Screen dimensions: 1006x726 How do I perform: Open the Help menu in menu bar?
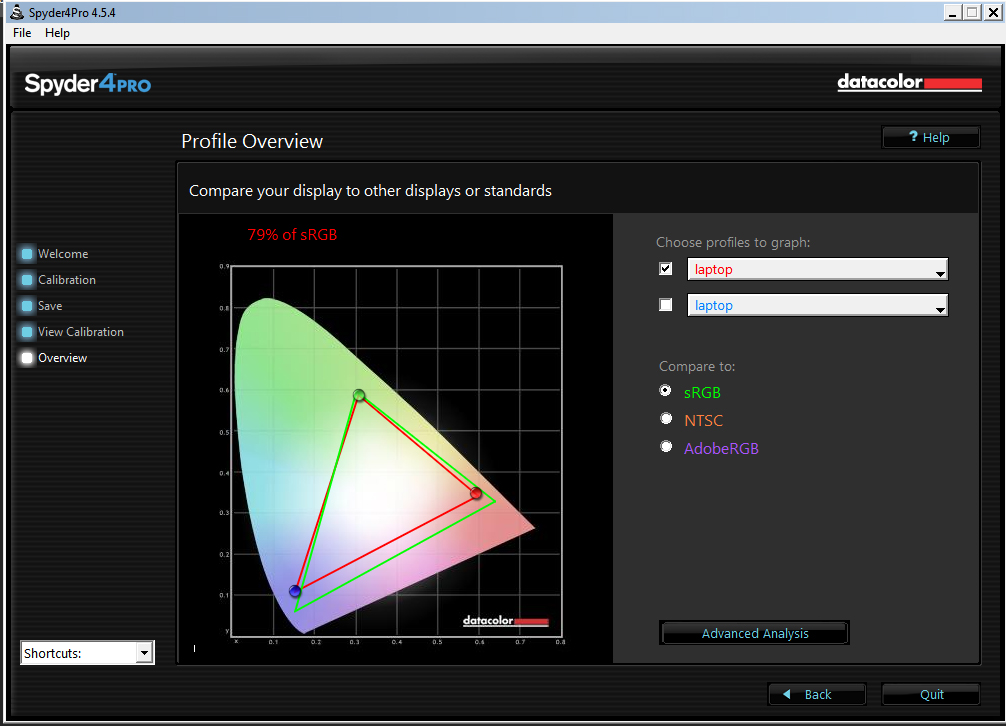click(x=58, y=33)
